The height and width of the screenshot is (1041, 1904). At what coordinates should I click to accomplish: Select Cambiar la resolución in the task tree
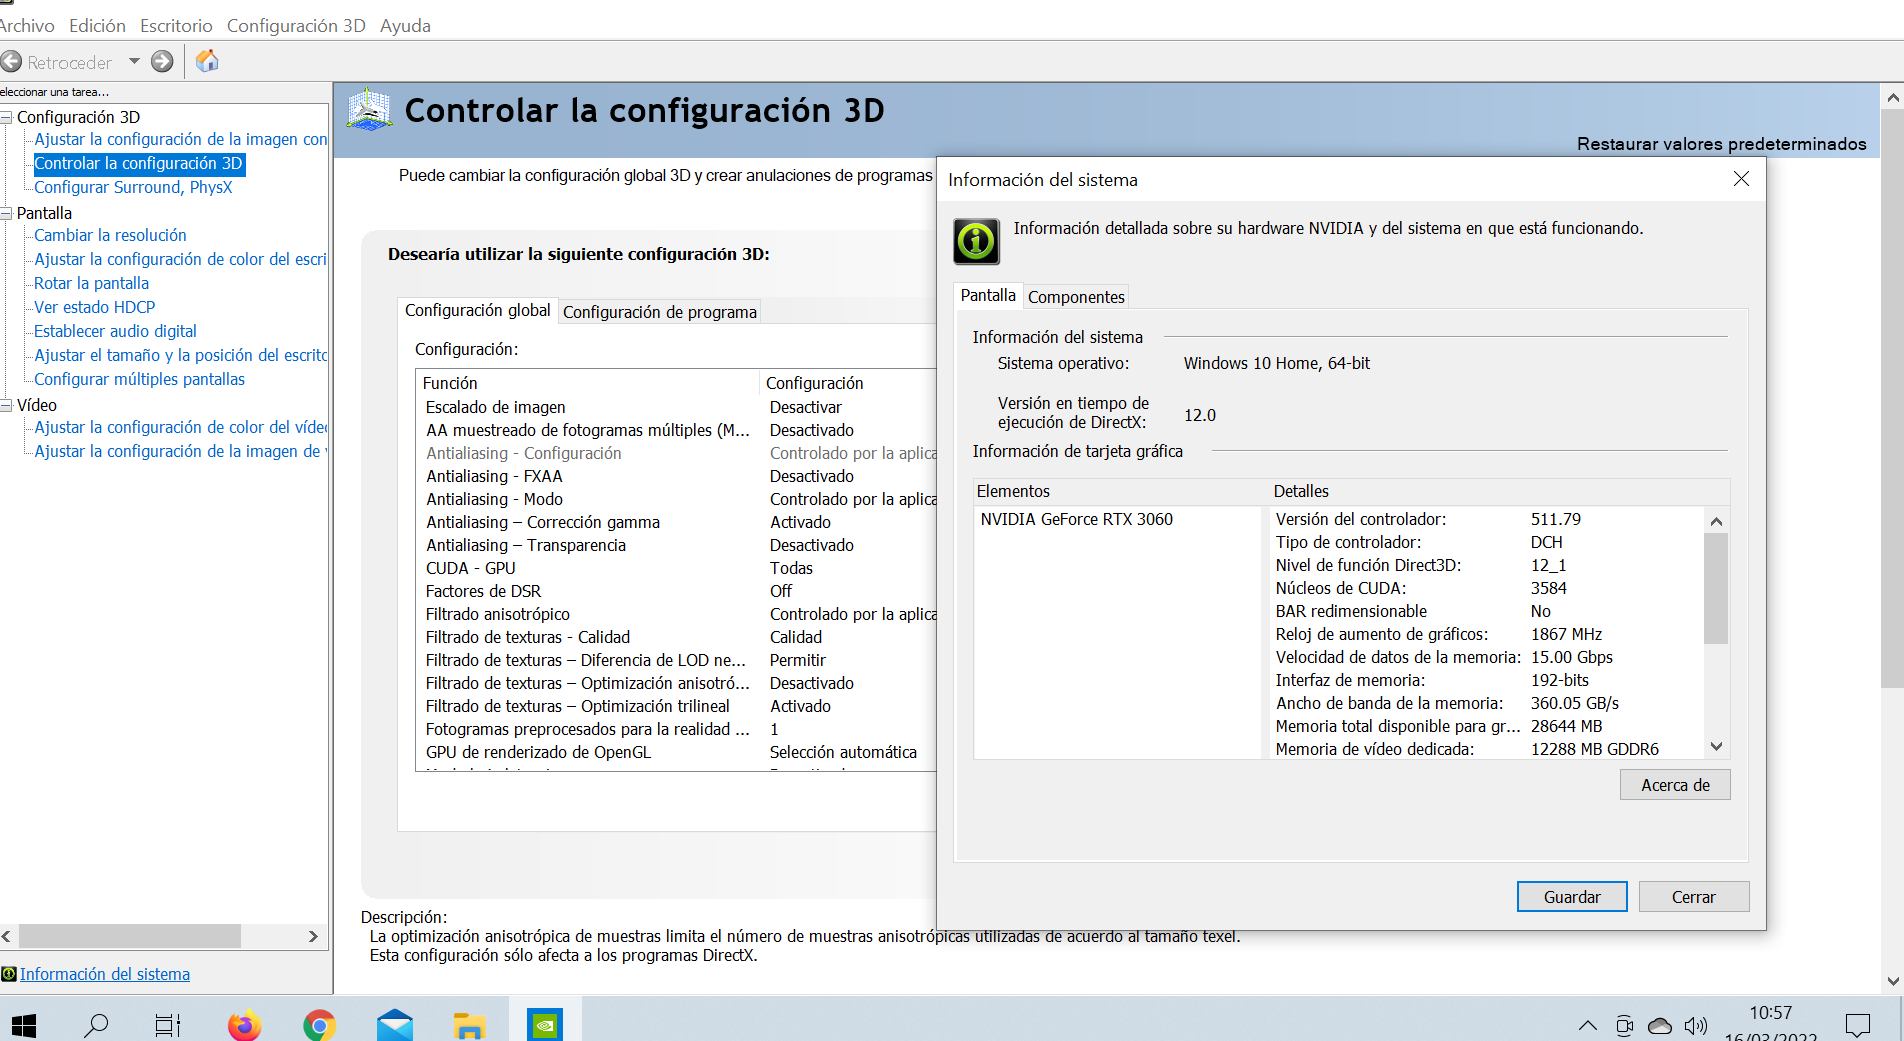coord(110,235)
